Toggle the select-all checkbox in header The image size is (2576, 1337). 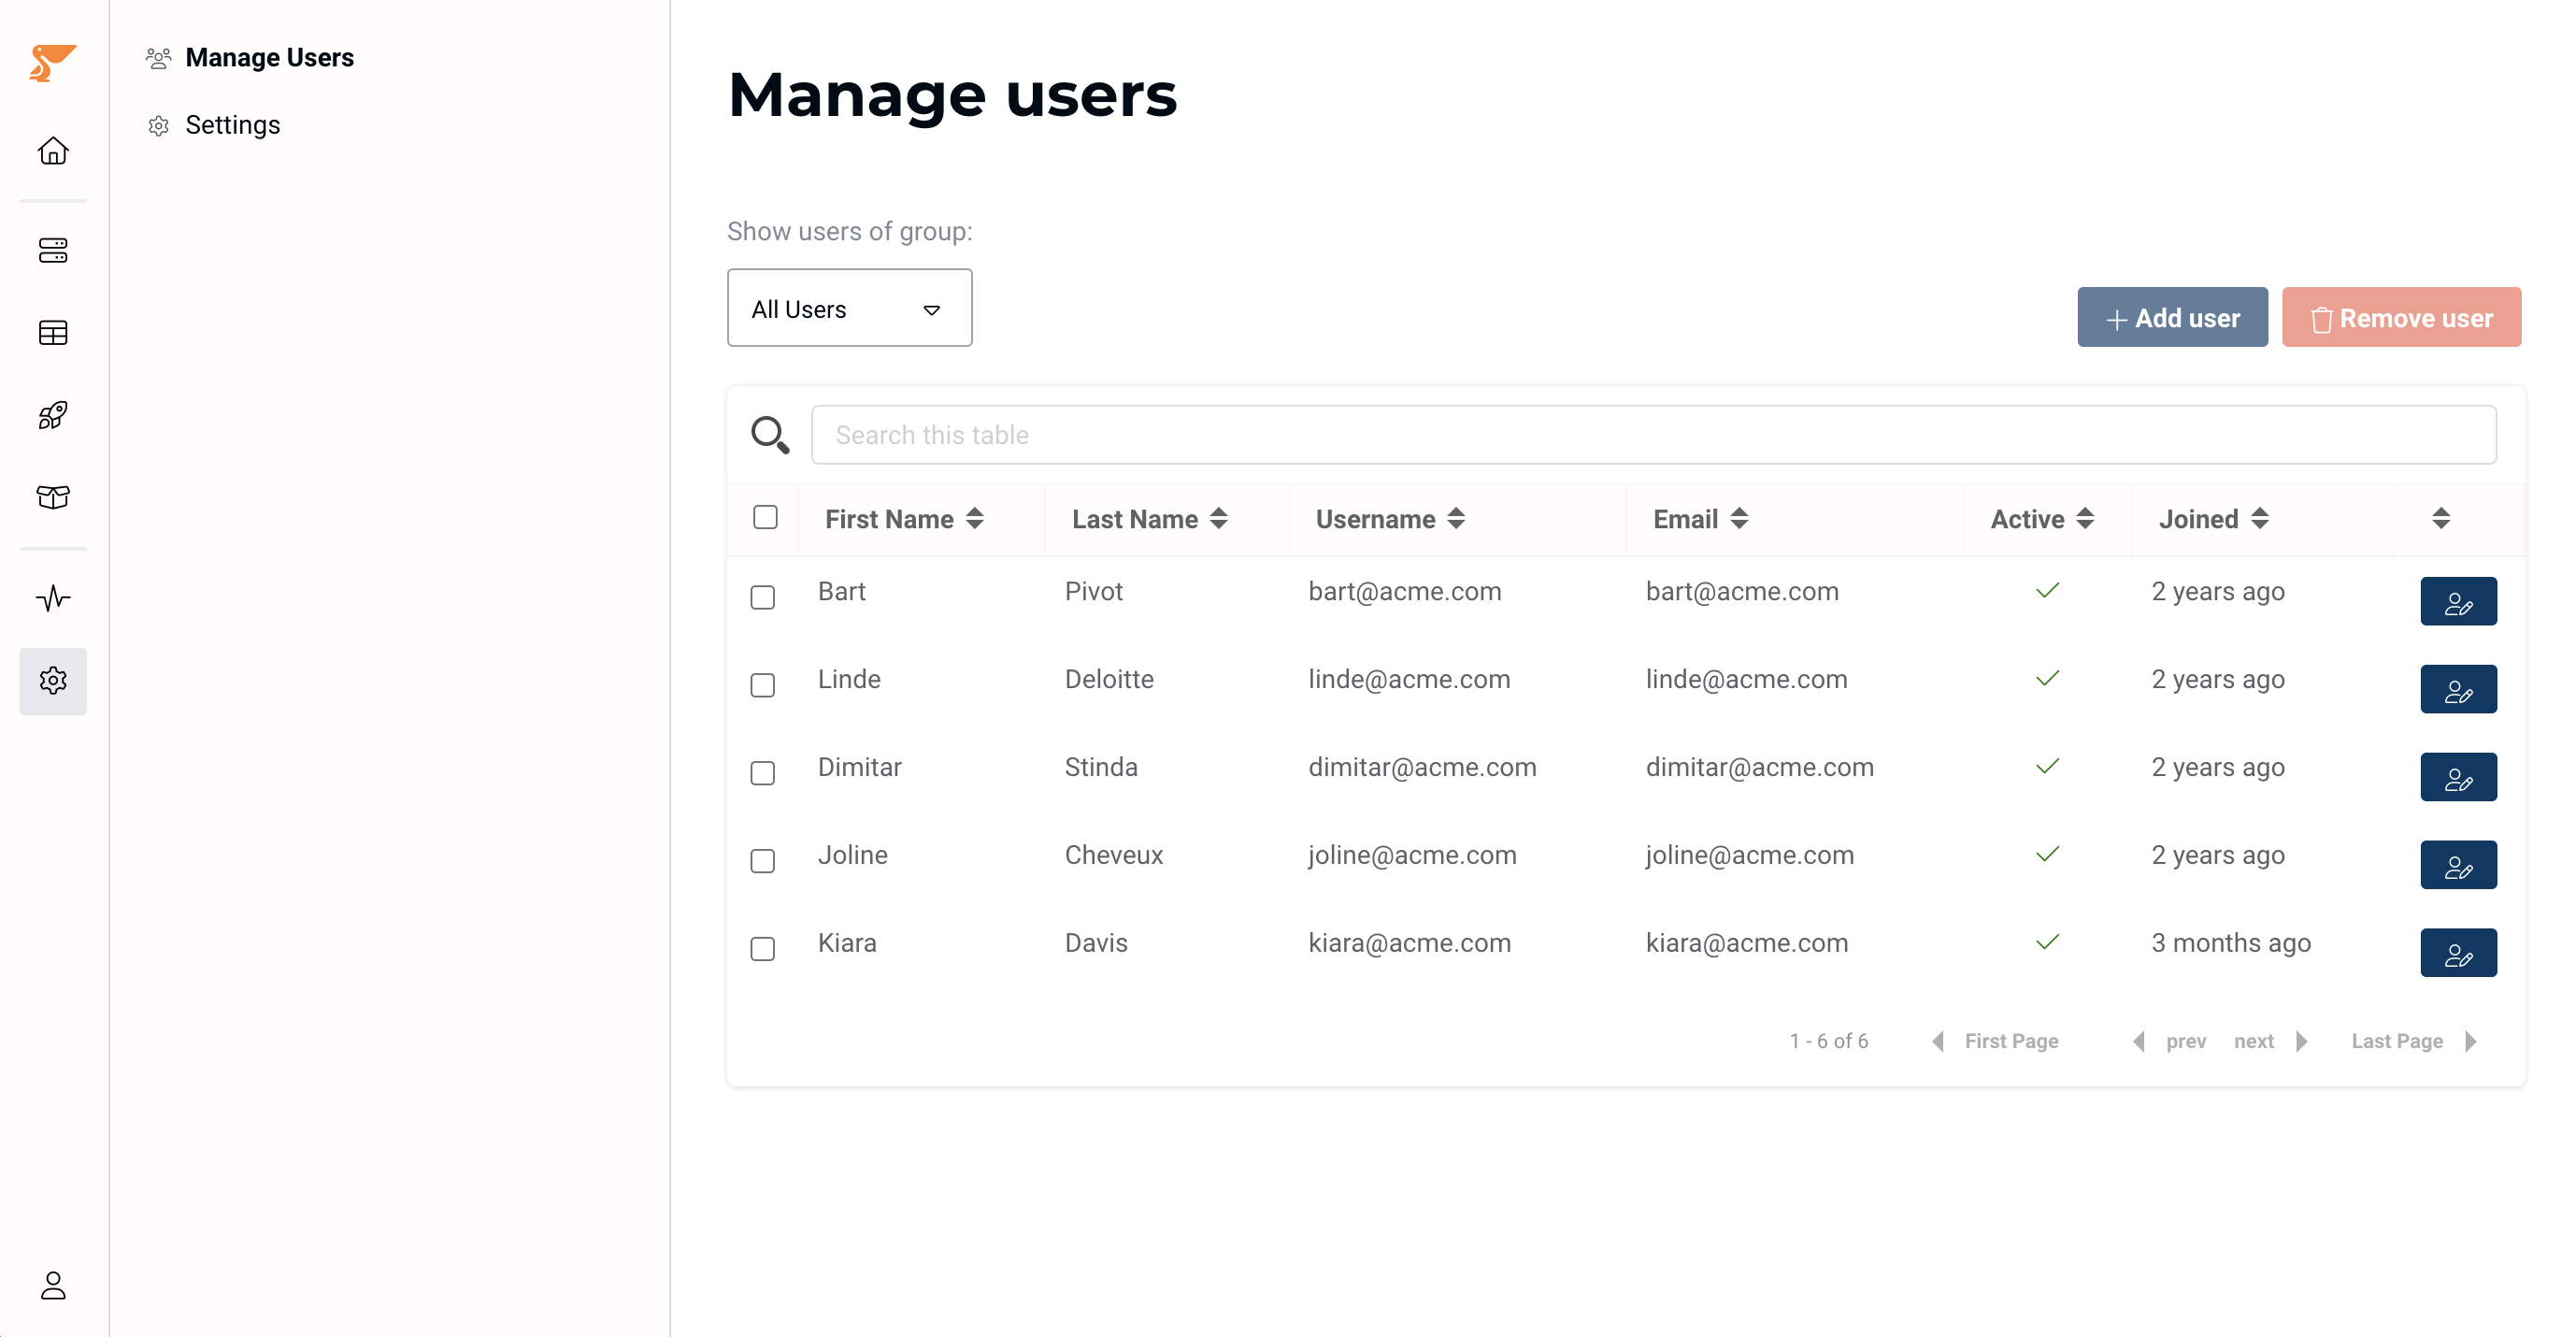pos(765,517)
